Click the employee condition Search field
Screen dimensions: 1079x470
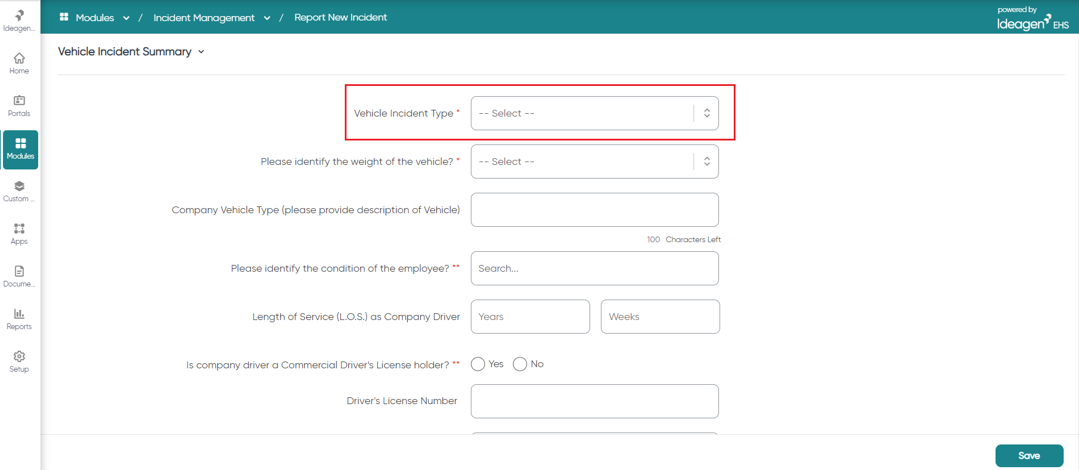coord(595,268)
